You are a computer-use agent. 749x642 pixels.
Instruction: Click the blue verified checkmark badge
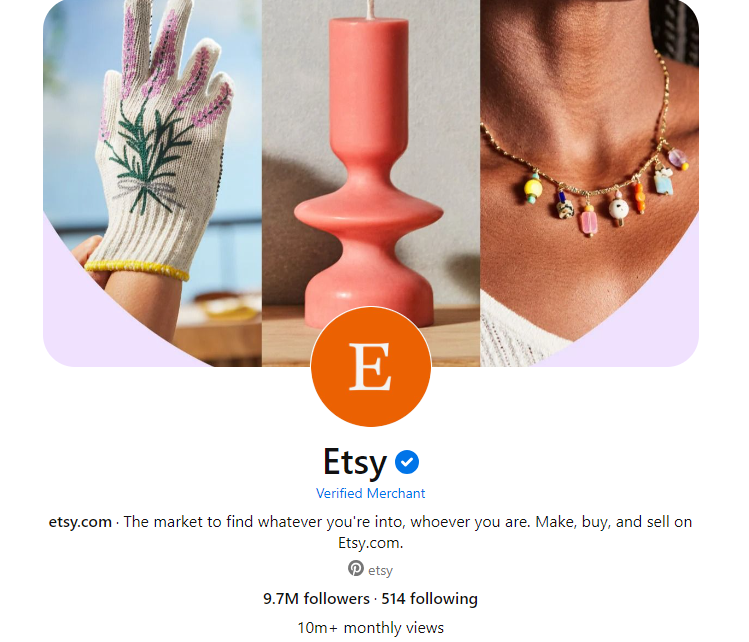click(407, 462)
